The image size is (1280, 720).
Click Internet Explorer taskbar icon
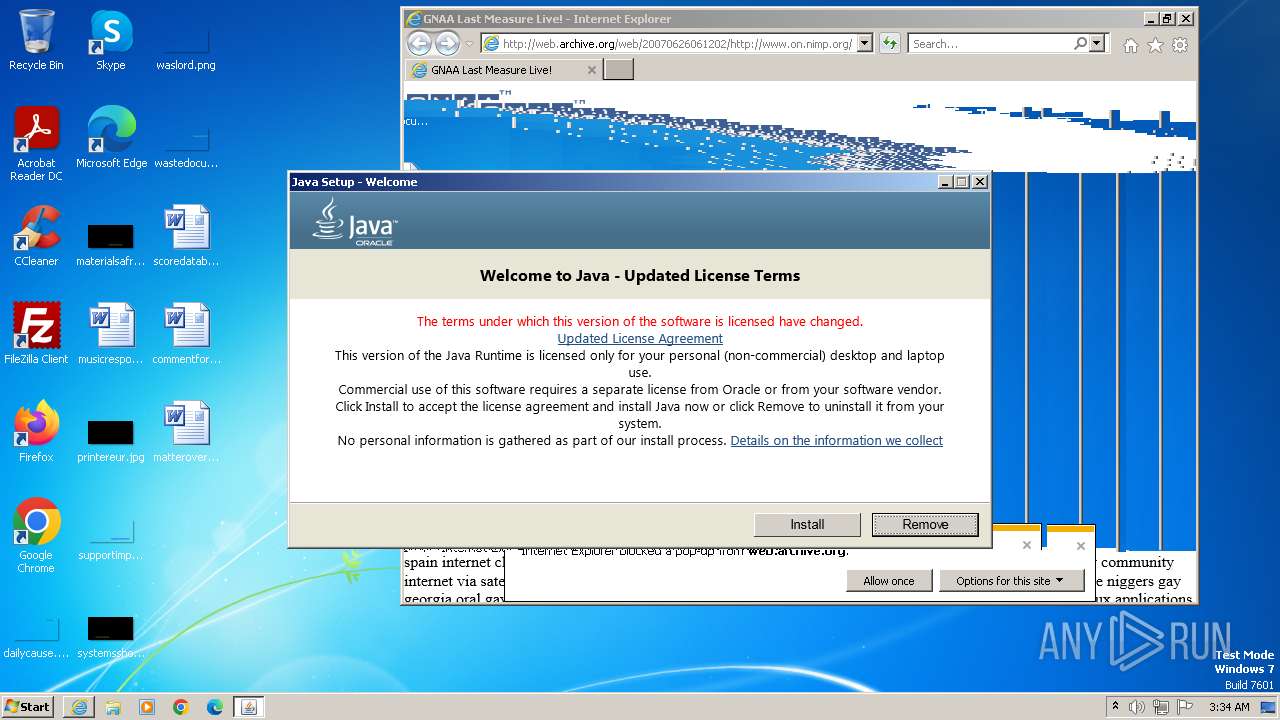79,707
